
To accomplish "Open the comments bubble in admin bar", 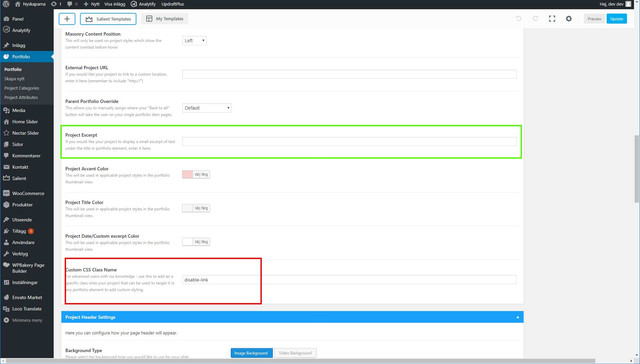I will [x=72, y=4].
